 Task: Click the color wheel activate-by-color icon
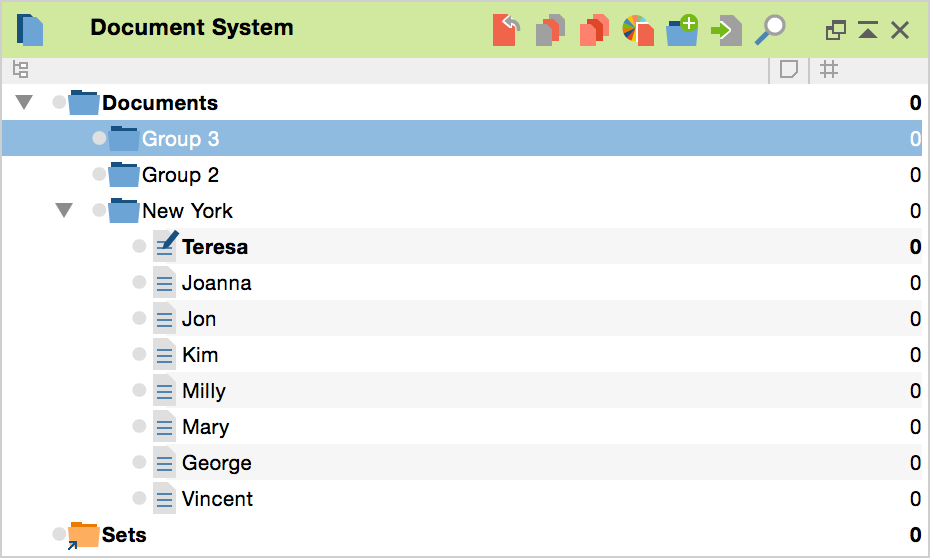637,30
